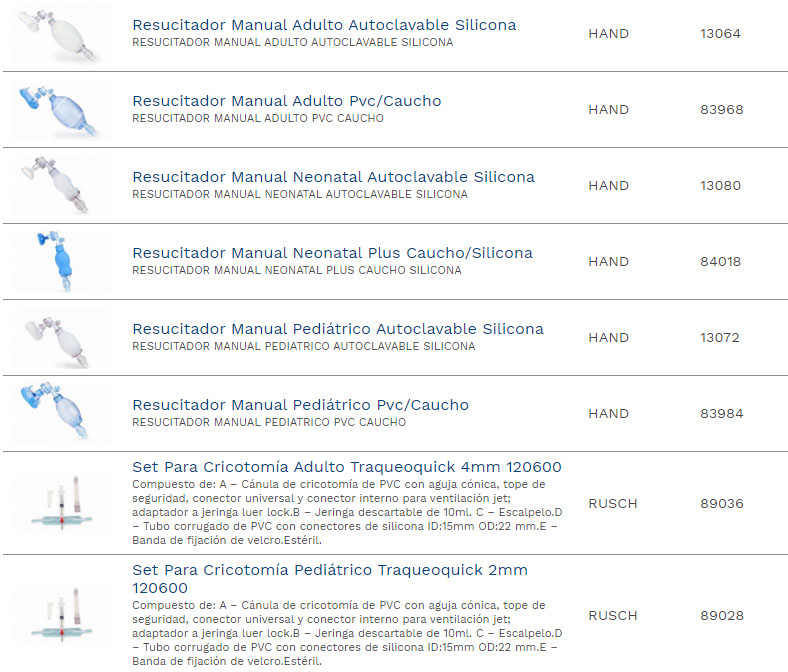Click the RUSCH brand for code 89036
Screen dimensions: 788x672
[612, 504]
